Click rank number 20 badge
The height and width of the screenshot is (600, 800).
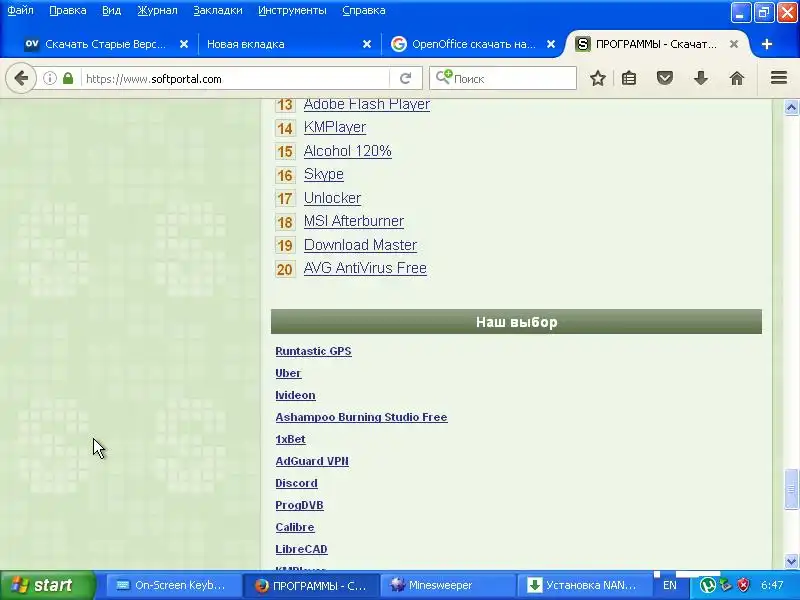[x=285, y=269]
